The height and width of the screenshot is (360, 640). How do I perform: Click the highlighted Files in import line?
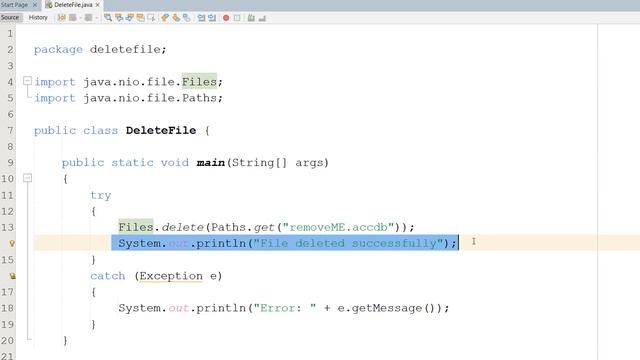click(199, 82)
